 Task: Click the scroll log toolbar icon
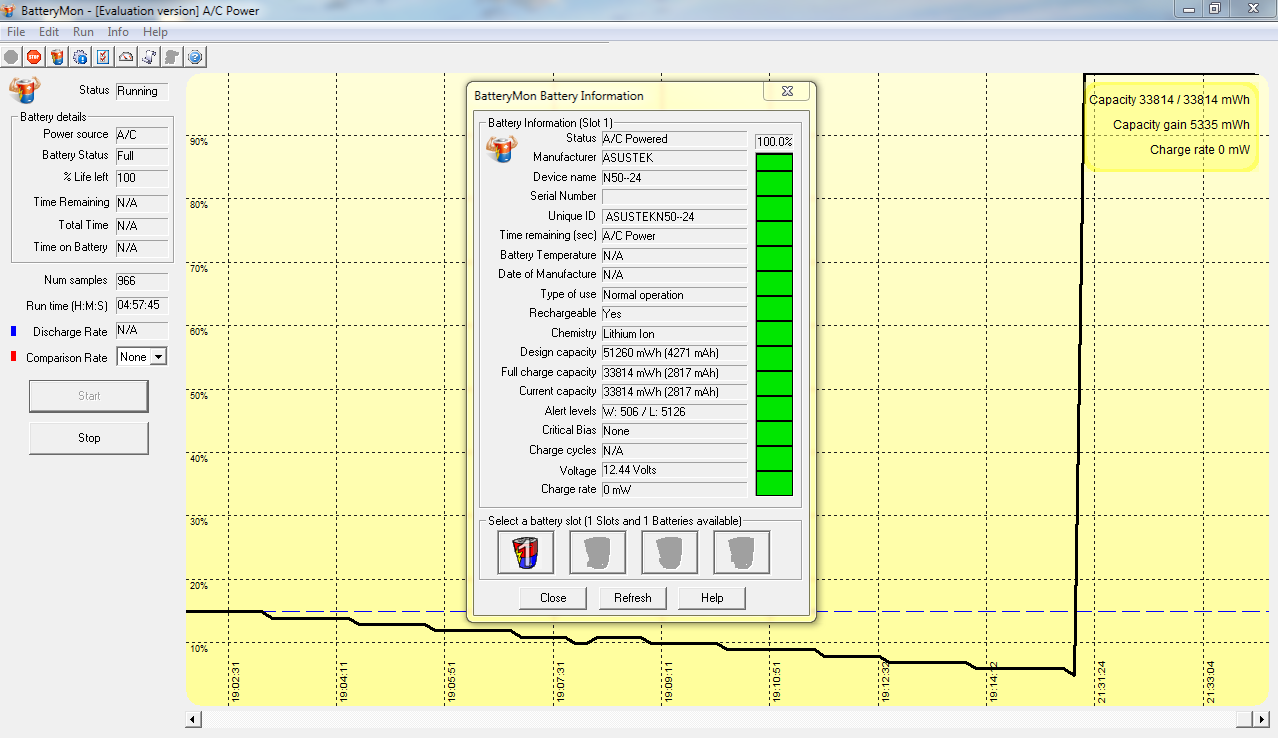tap(149, 57)
